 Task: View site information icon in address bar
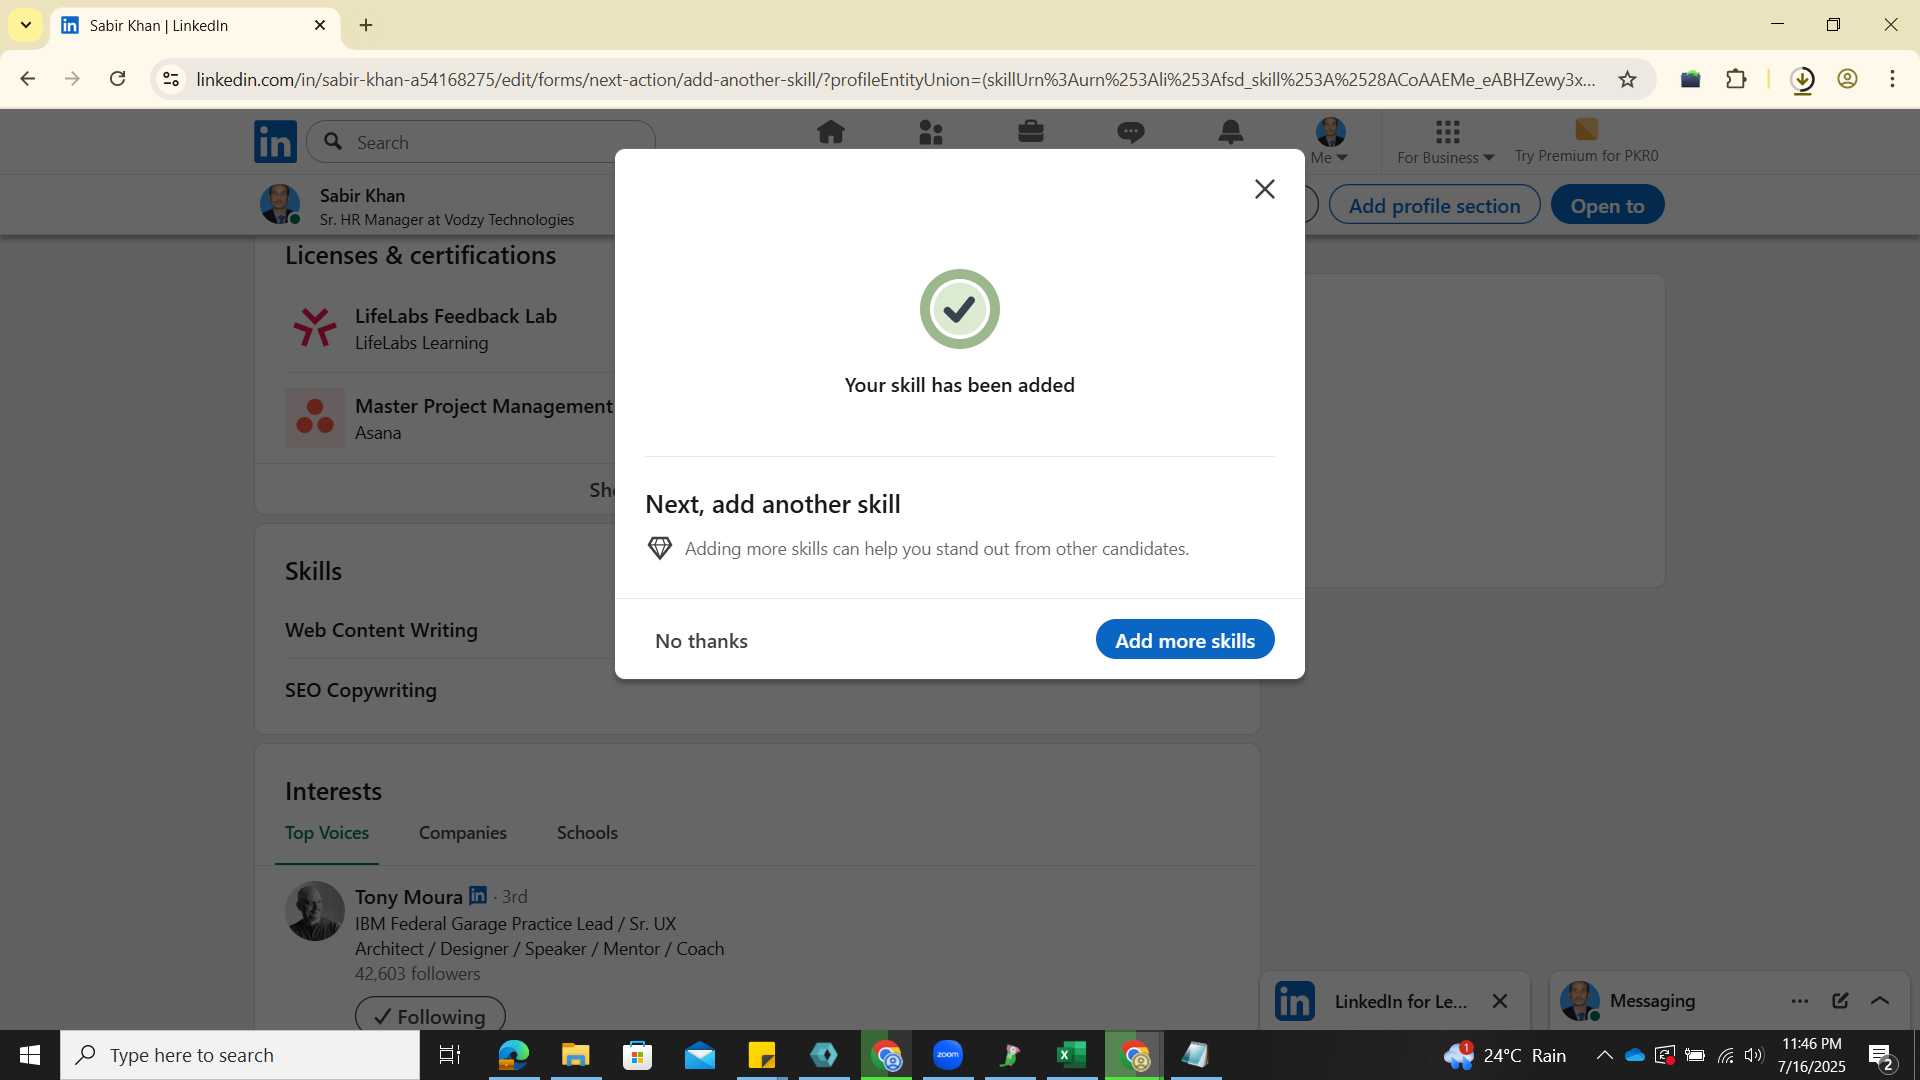point(171,79)
